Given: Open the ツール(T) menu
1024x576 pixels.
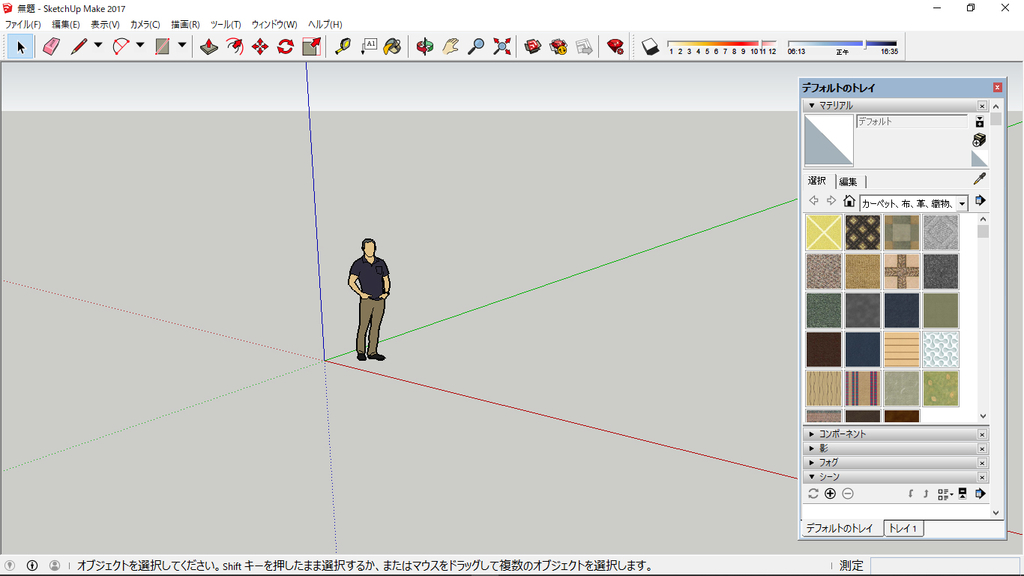Looking at the screenshot, I should click(225, 24).
